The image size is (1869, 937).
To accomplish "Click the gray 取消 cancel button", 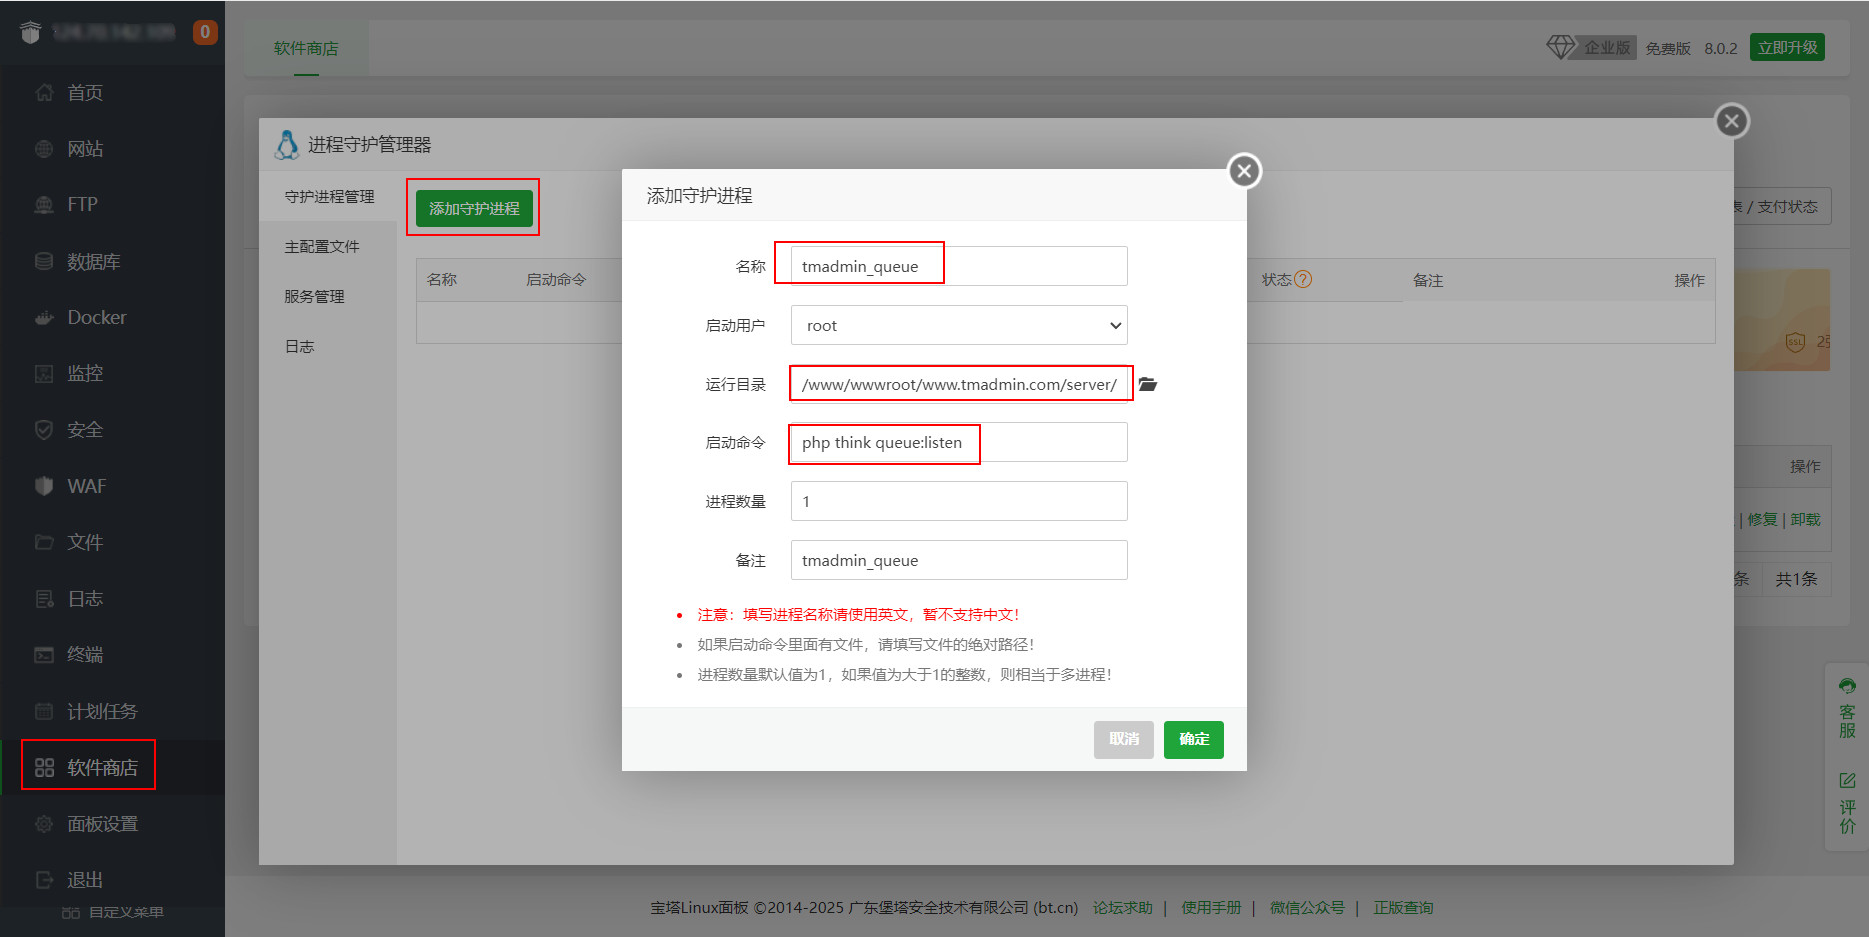I will pos(1123,740).
